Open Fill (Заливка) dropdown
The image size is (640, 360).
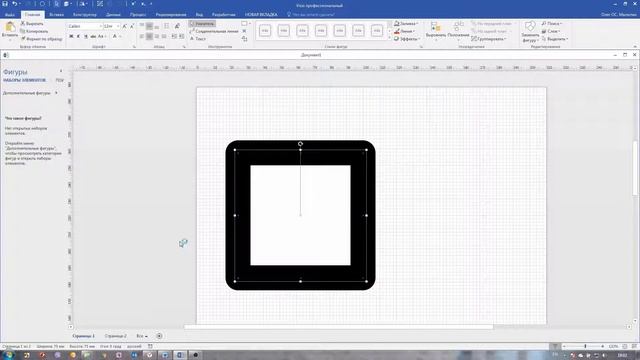pyautogui.click(x=406, y=24)
